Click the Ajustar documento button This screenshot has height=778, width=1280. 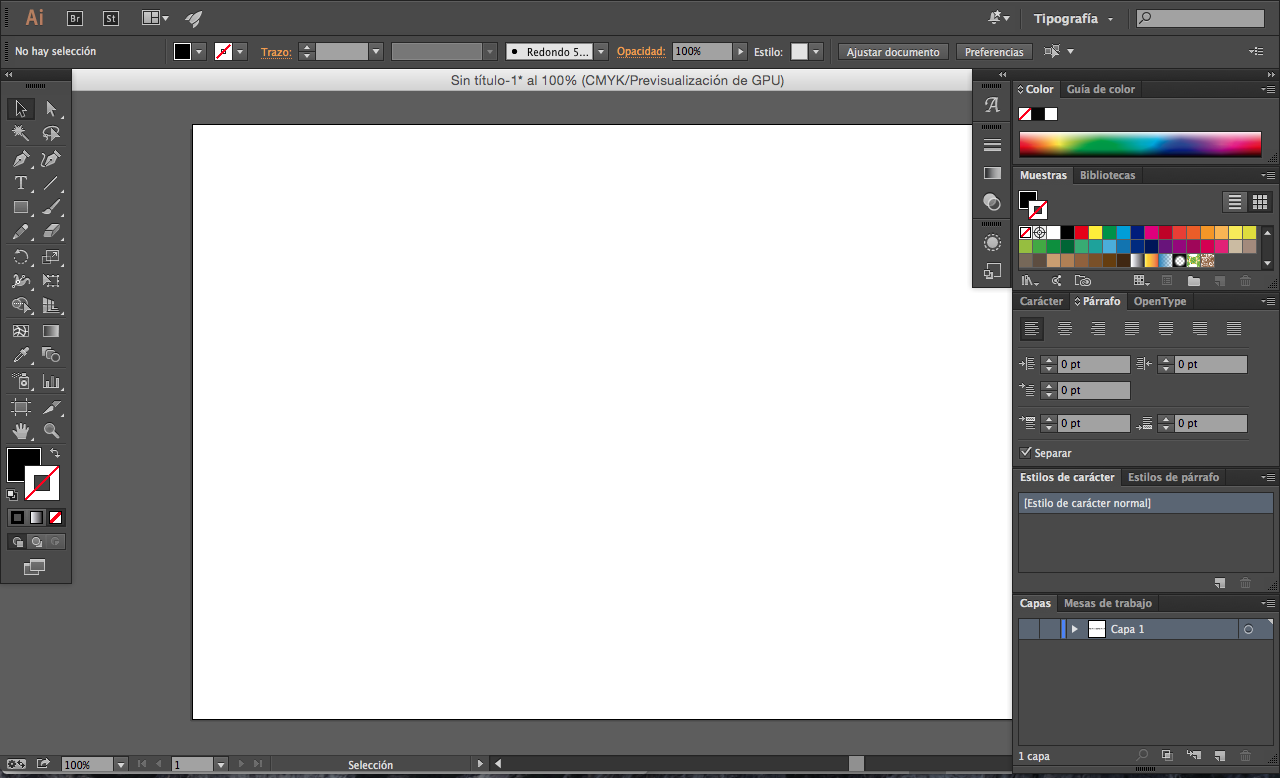click(x=892, y=51)
